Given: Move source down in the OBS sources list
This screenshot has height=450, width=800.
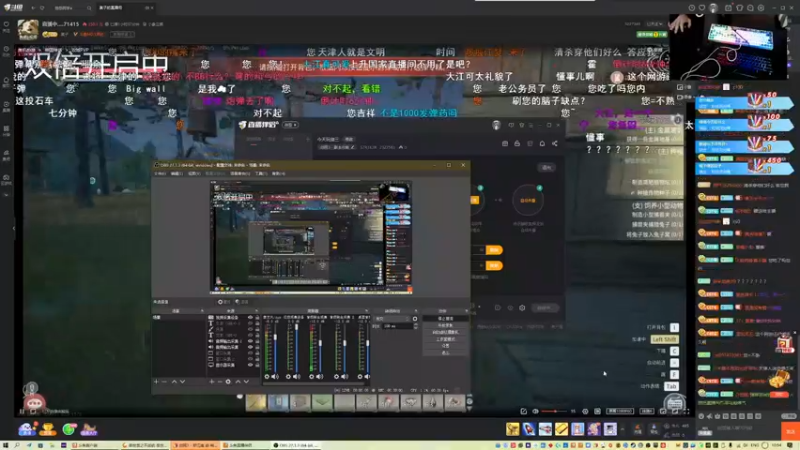Looking at the screenshot, I should point(246,382).
